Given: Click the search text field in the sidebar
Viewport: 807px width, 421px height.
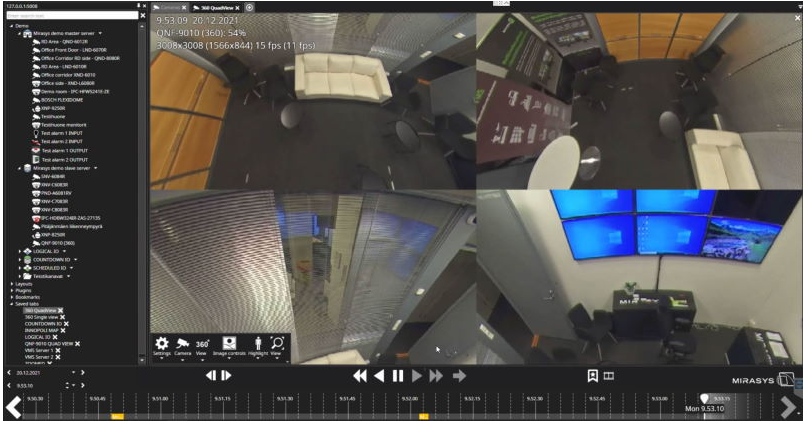Looking at the screenshot, I should (68, 16).
